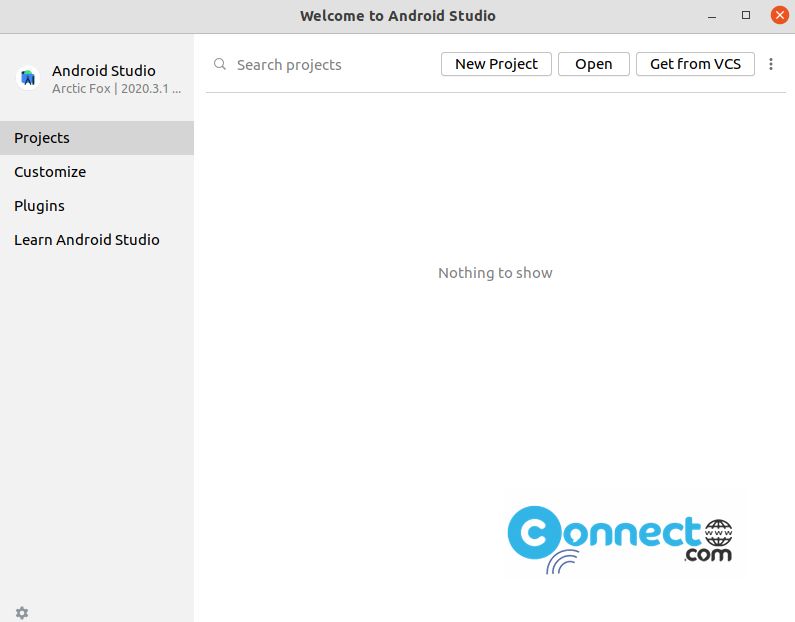Click the New Project button
This screenshot has width=795, height=622.
coord(496,64)
